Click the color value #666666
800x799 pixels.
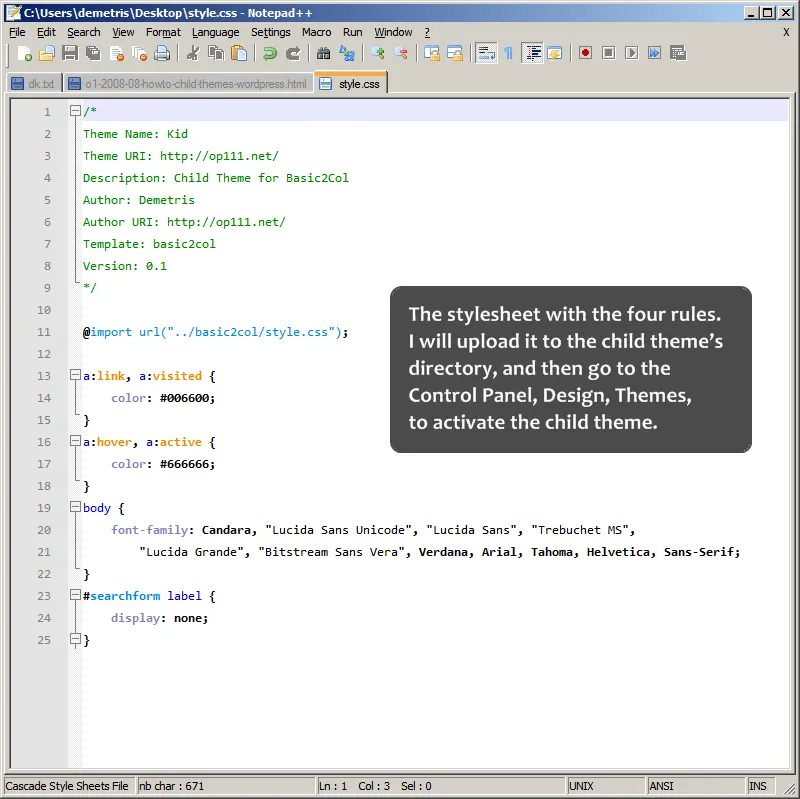(187, 464)
